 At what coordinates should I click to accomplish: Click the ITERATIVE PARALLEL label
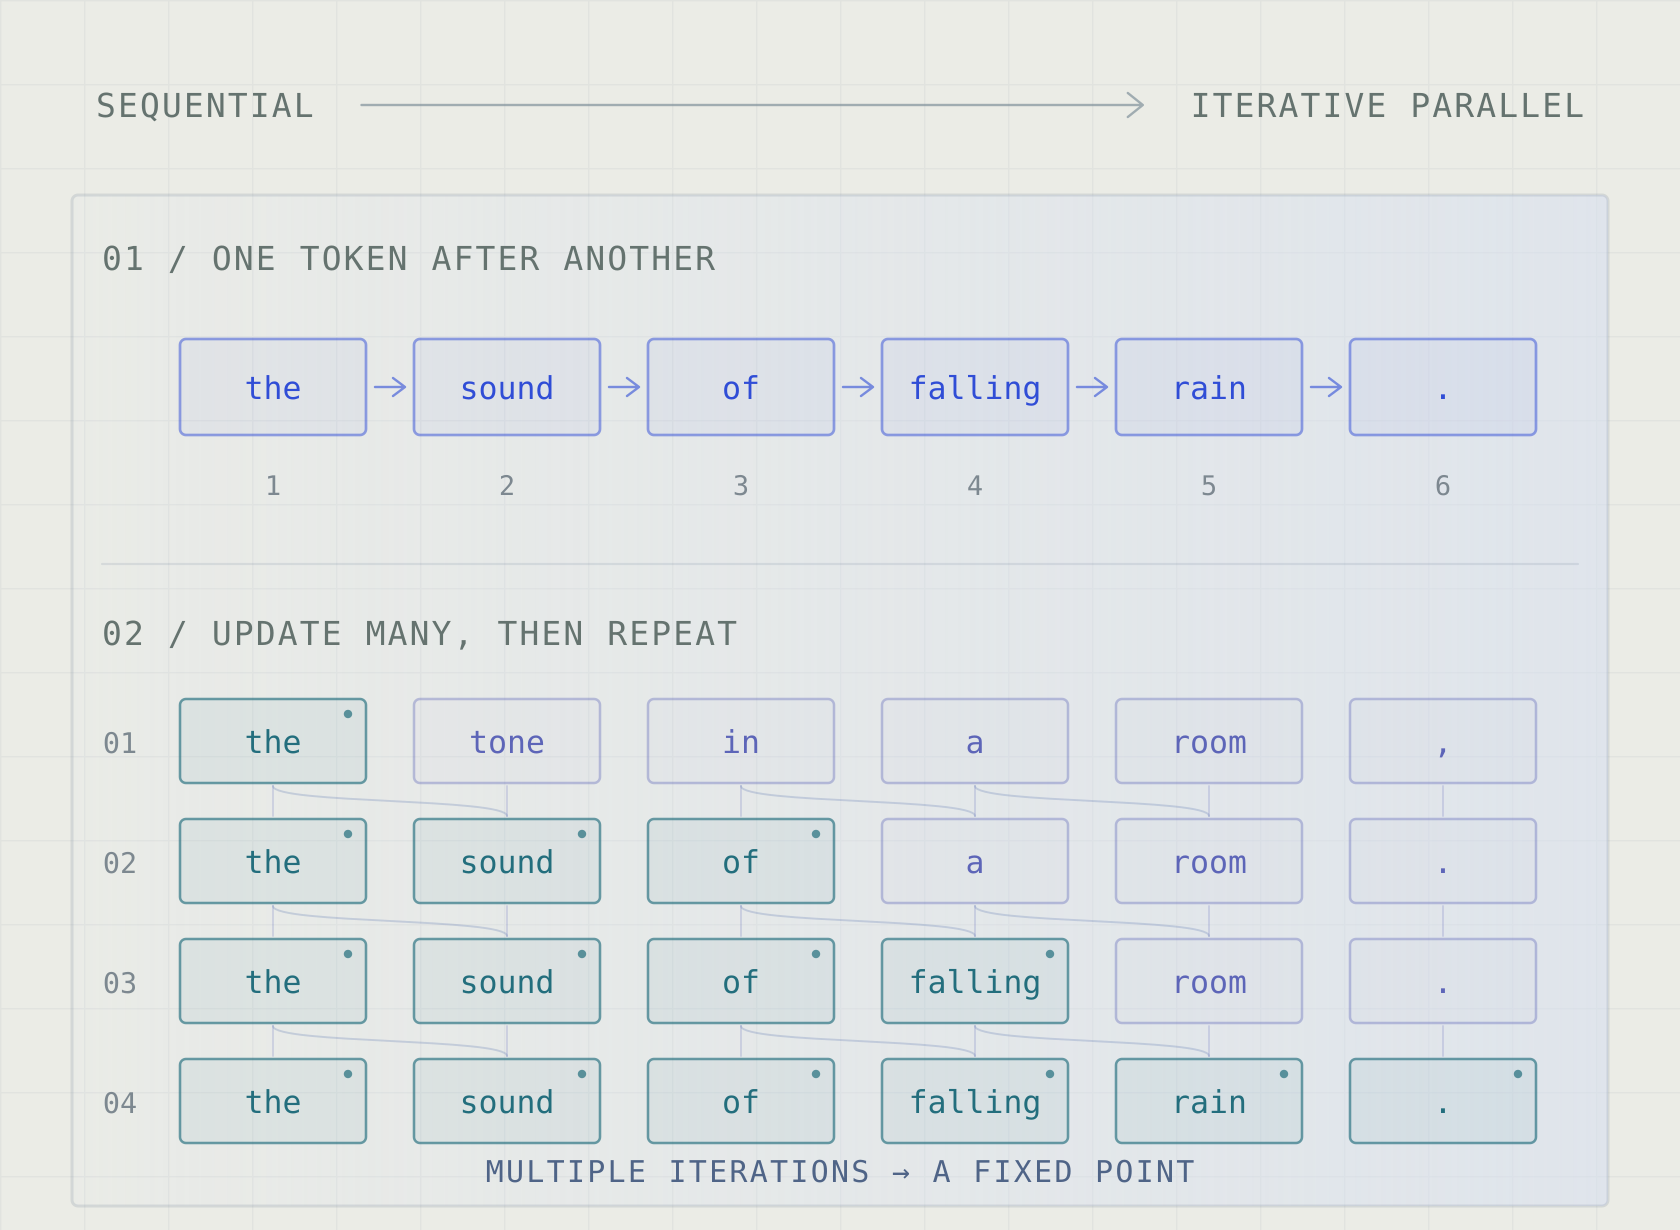tap(1387, 106)
